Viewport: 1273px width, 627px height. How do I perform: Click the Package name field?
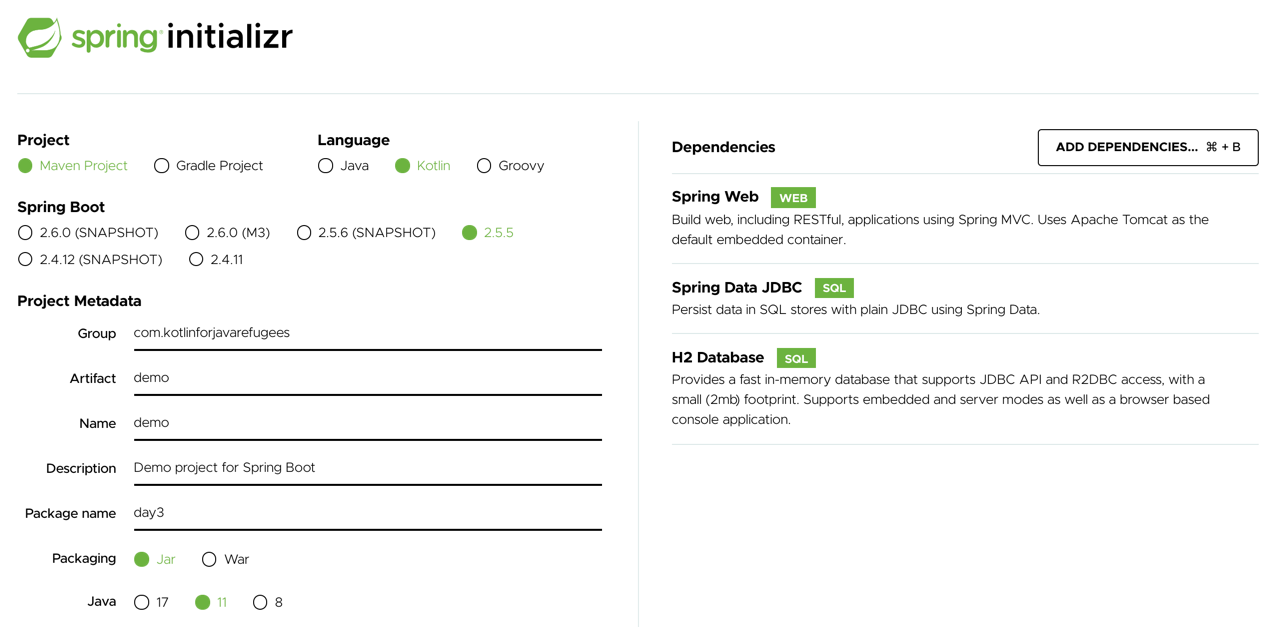pyautogui.click(x=368, y=514)
